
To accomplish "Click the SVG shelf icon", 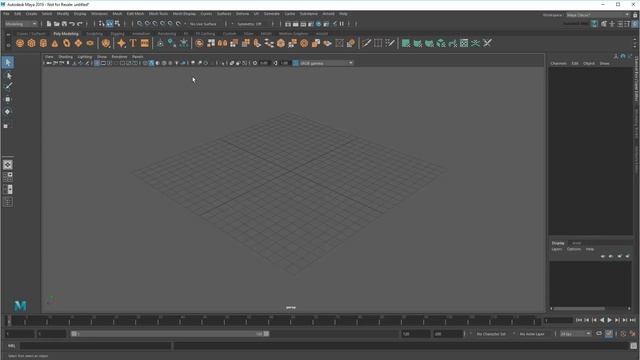I will 144,43.
